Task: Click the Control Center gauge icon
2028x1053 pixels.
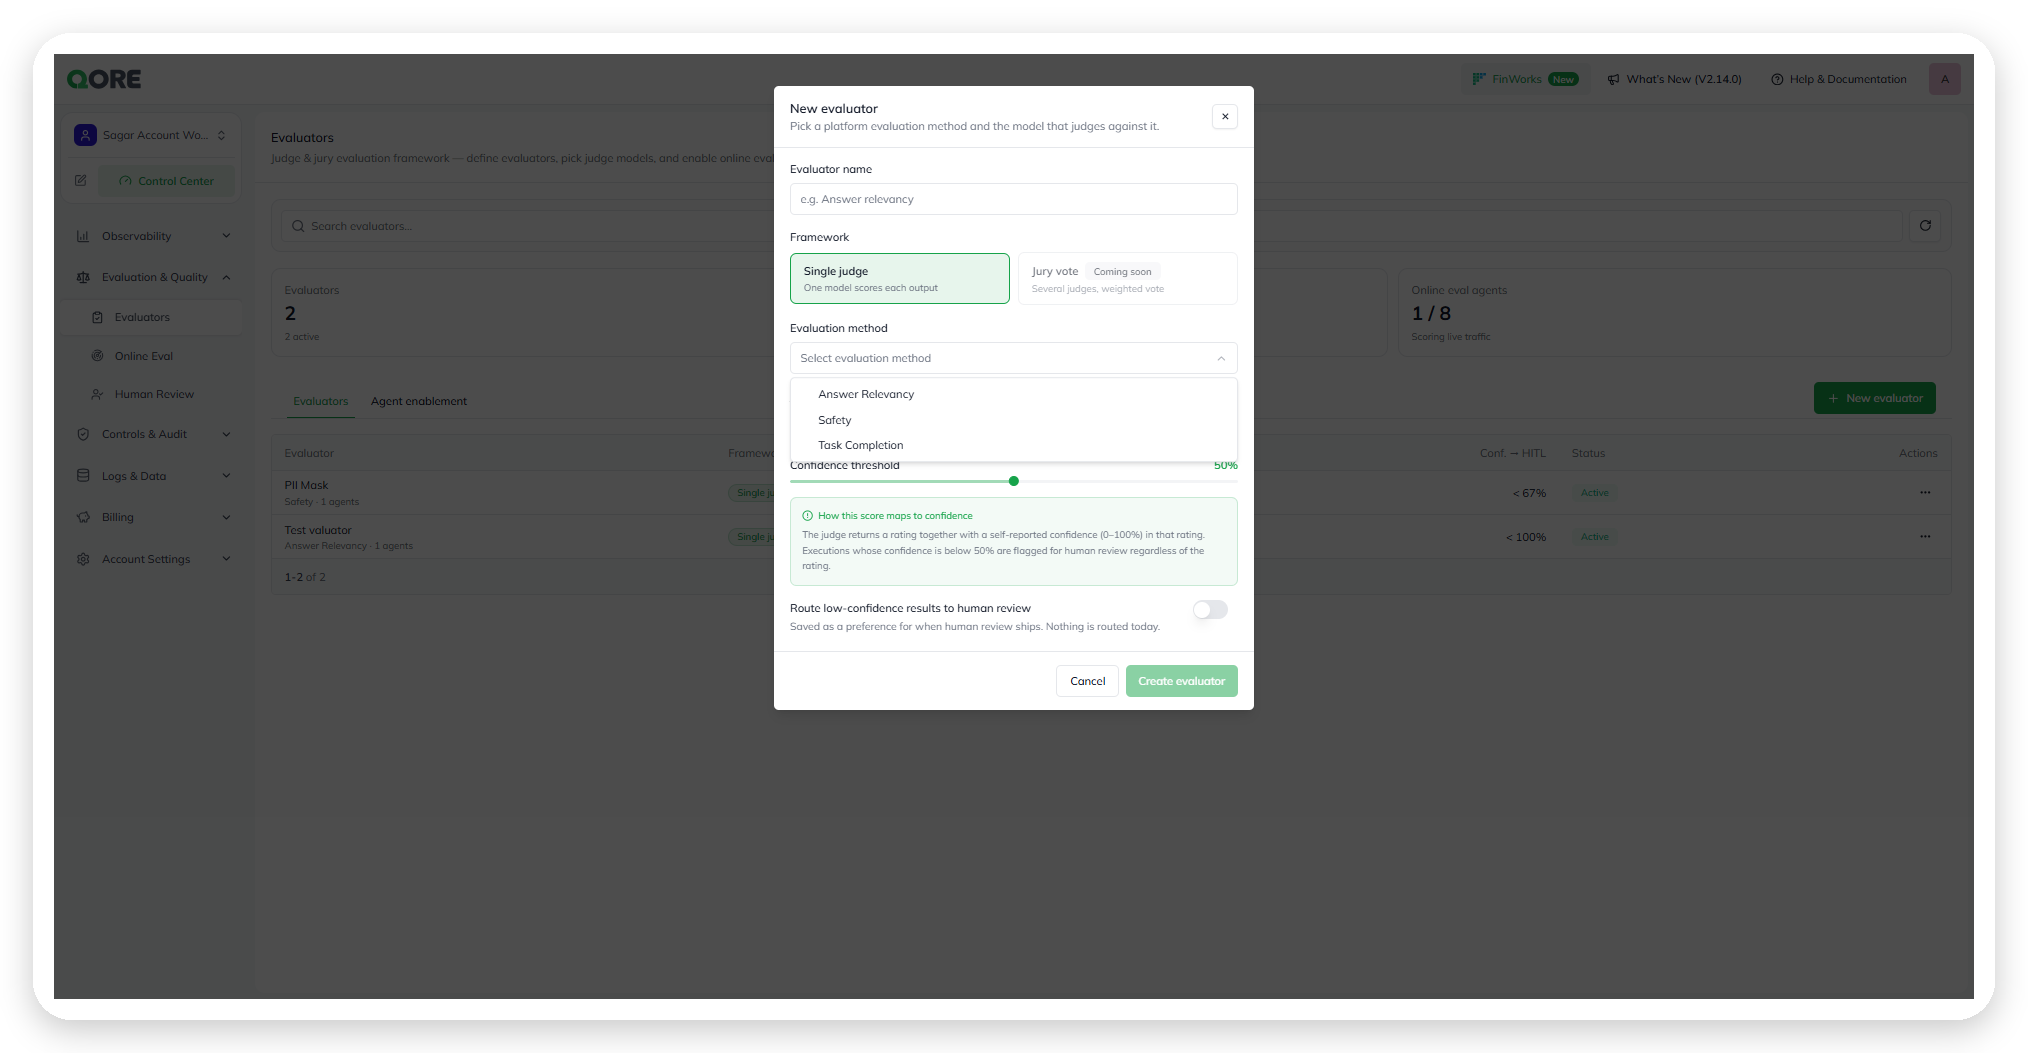Action: [x=125, y=181]
